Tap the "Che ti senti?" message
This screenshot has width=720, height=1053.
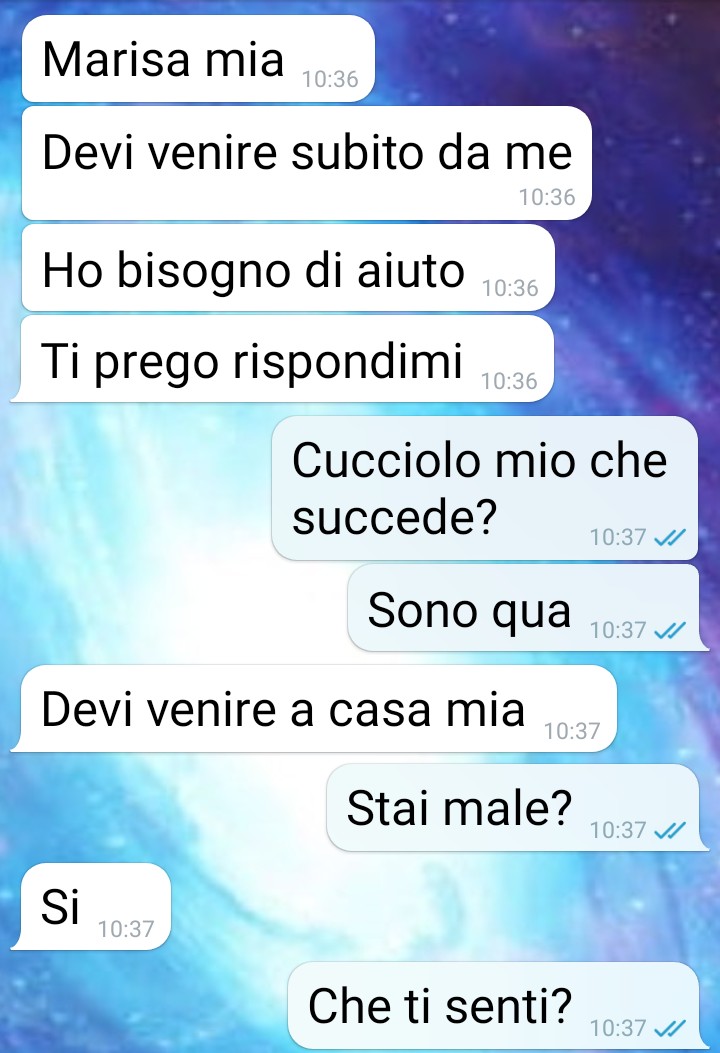pyautogui.click(x=498, y=1005)
